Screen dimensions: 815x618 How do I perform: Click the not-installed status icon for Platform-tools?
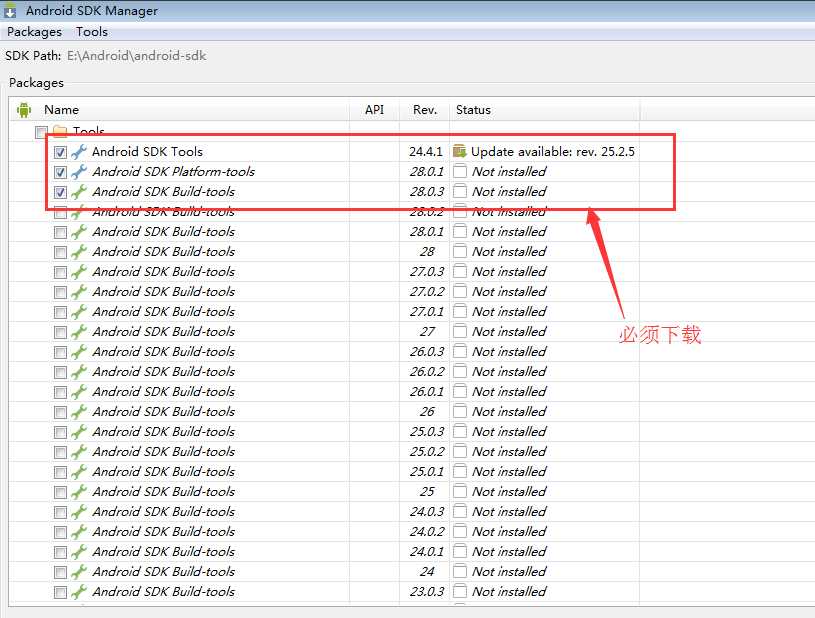pyautogui.click(x=459, y=172)
